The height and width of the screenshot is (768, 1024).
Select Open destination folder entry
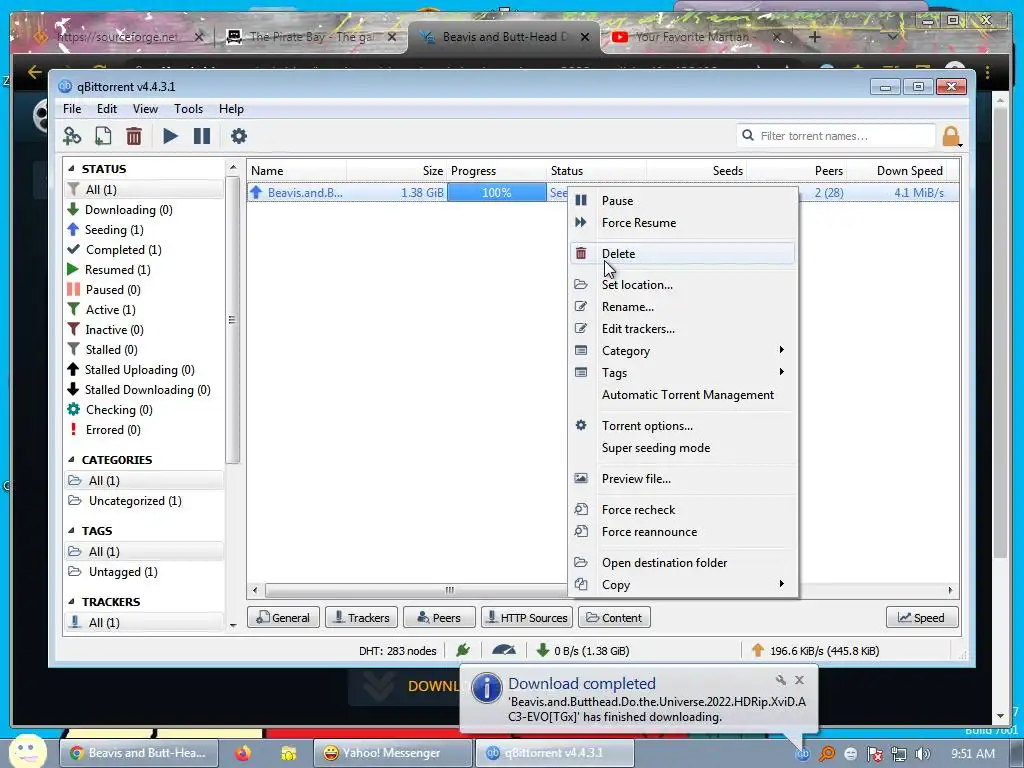pyautogui.click(x=682, y=563)
